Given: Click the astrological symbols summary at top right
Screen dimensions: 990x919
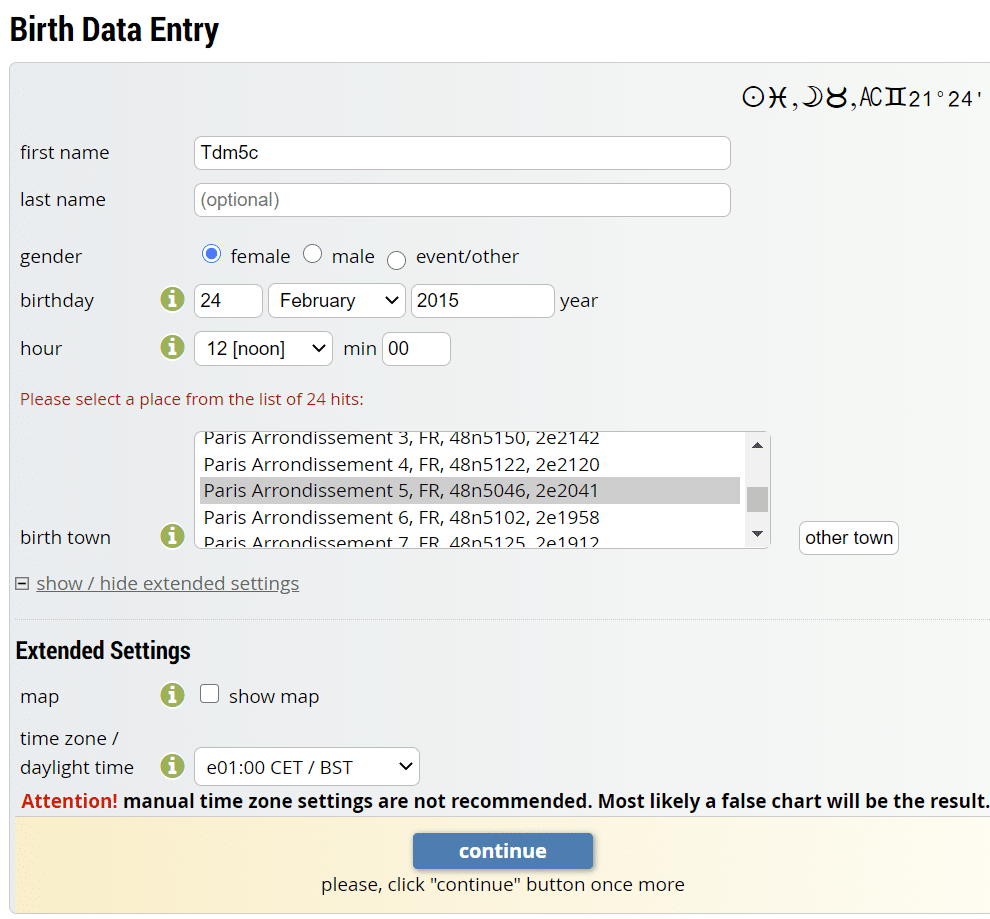Looking at the screenshot, I should 862,98.
